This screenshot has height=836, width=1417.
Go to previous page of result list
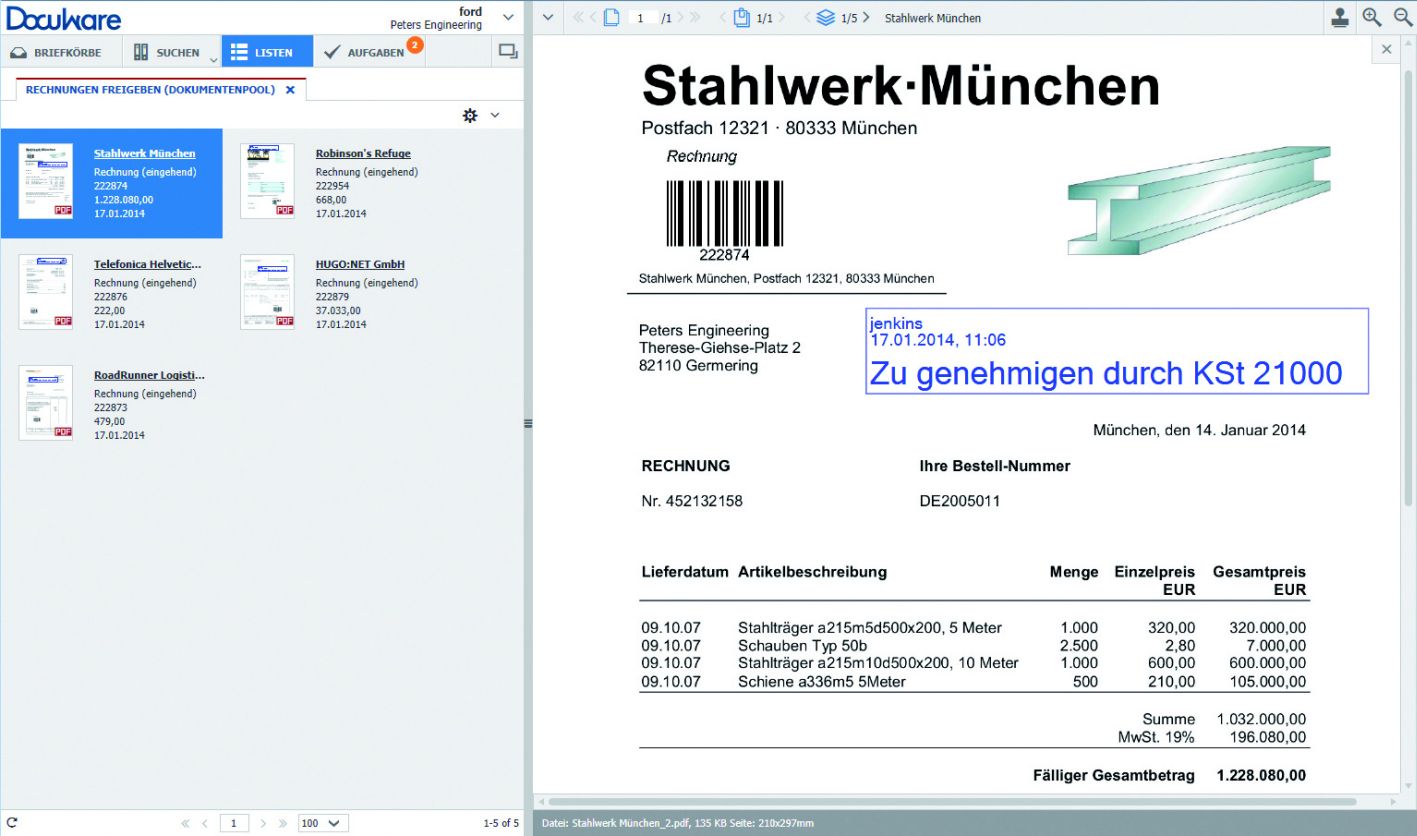coord(205,823)
